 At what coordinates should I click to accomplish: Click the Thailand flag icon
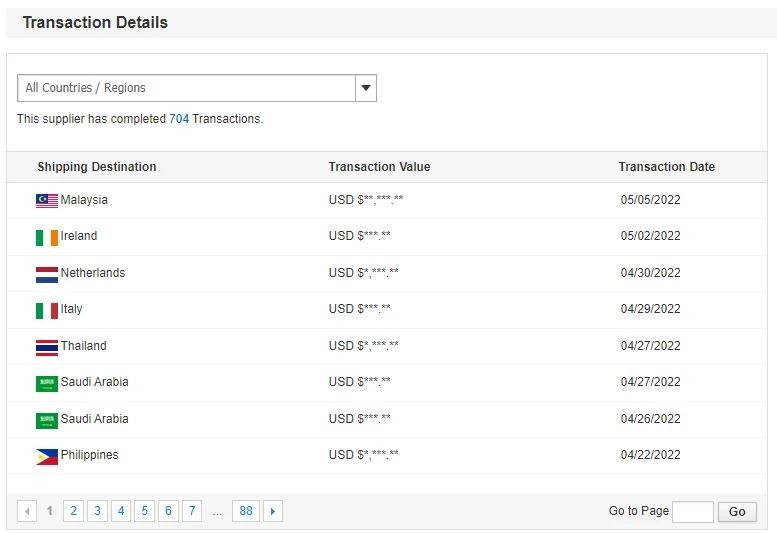point(47,347)
